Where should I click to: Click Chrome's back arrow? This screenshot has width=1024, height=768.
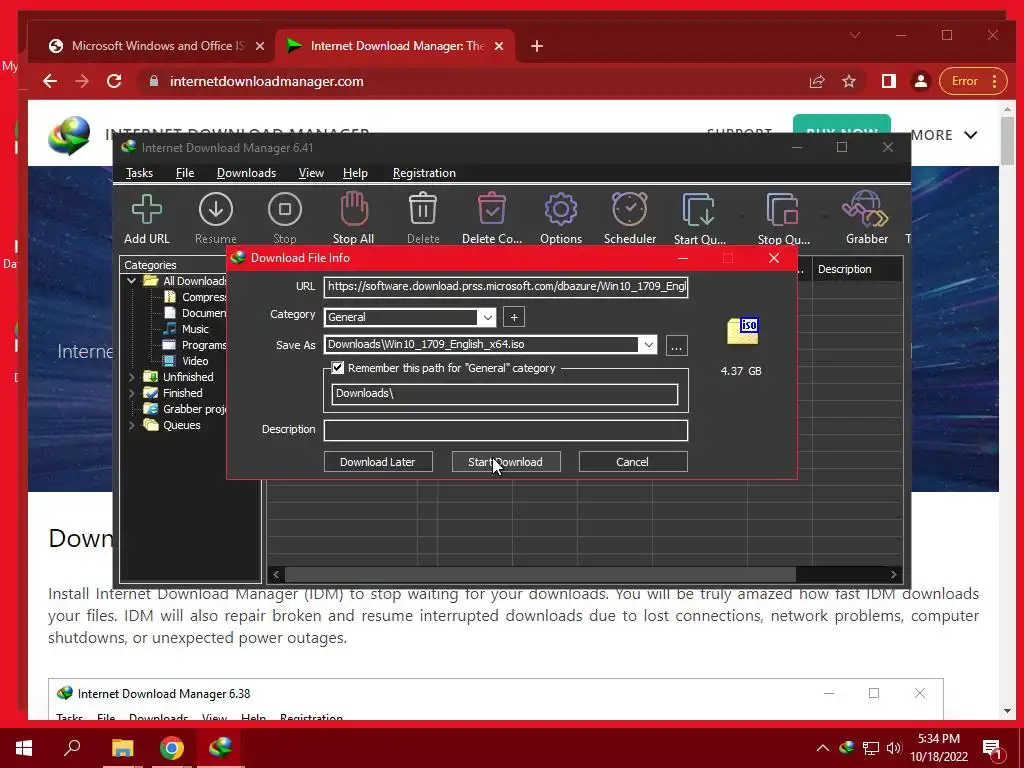(50, 81)
